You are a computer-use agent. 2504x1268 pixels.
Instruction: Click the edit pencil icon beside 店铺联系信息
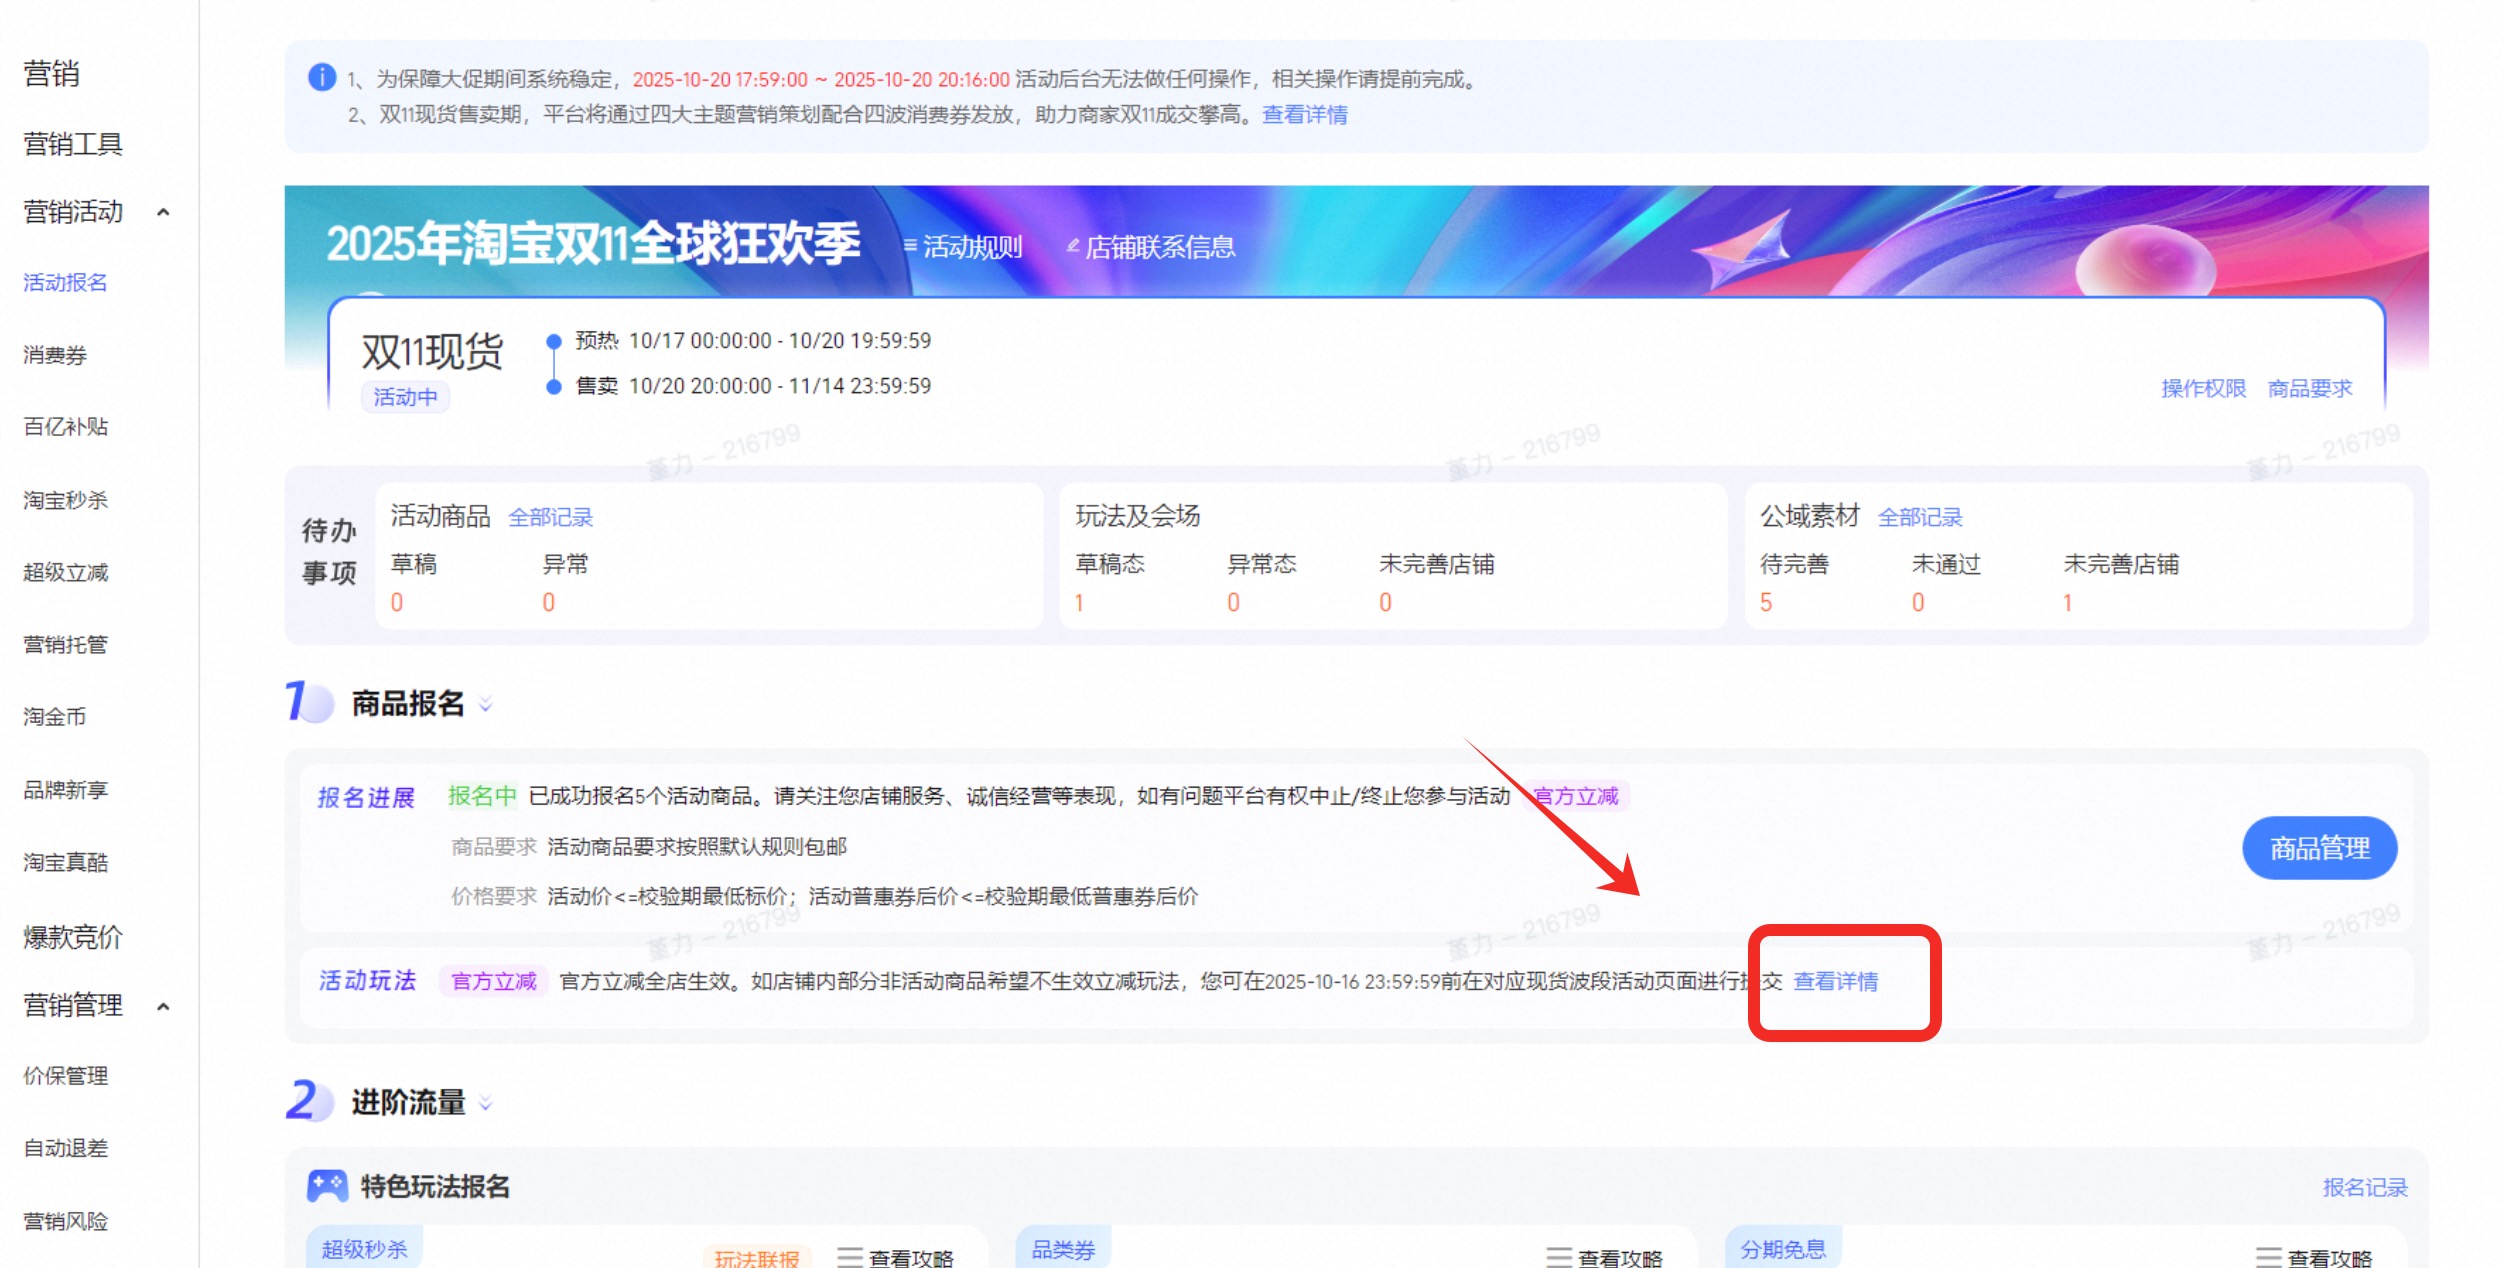[1073, 245]
